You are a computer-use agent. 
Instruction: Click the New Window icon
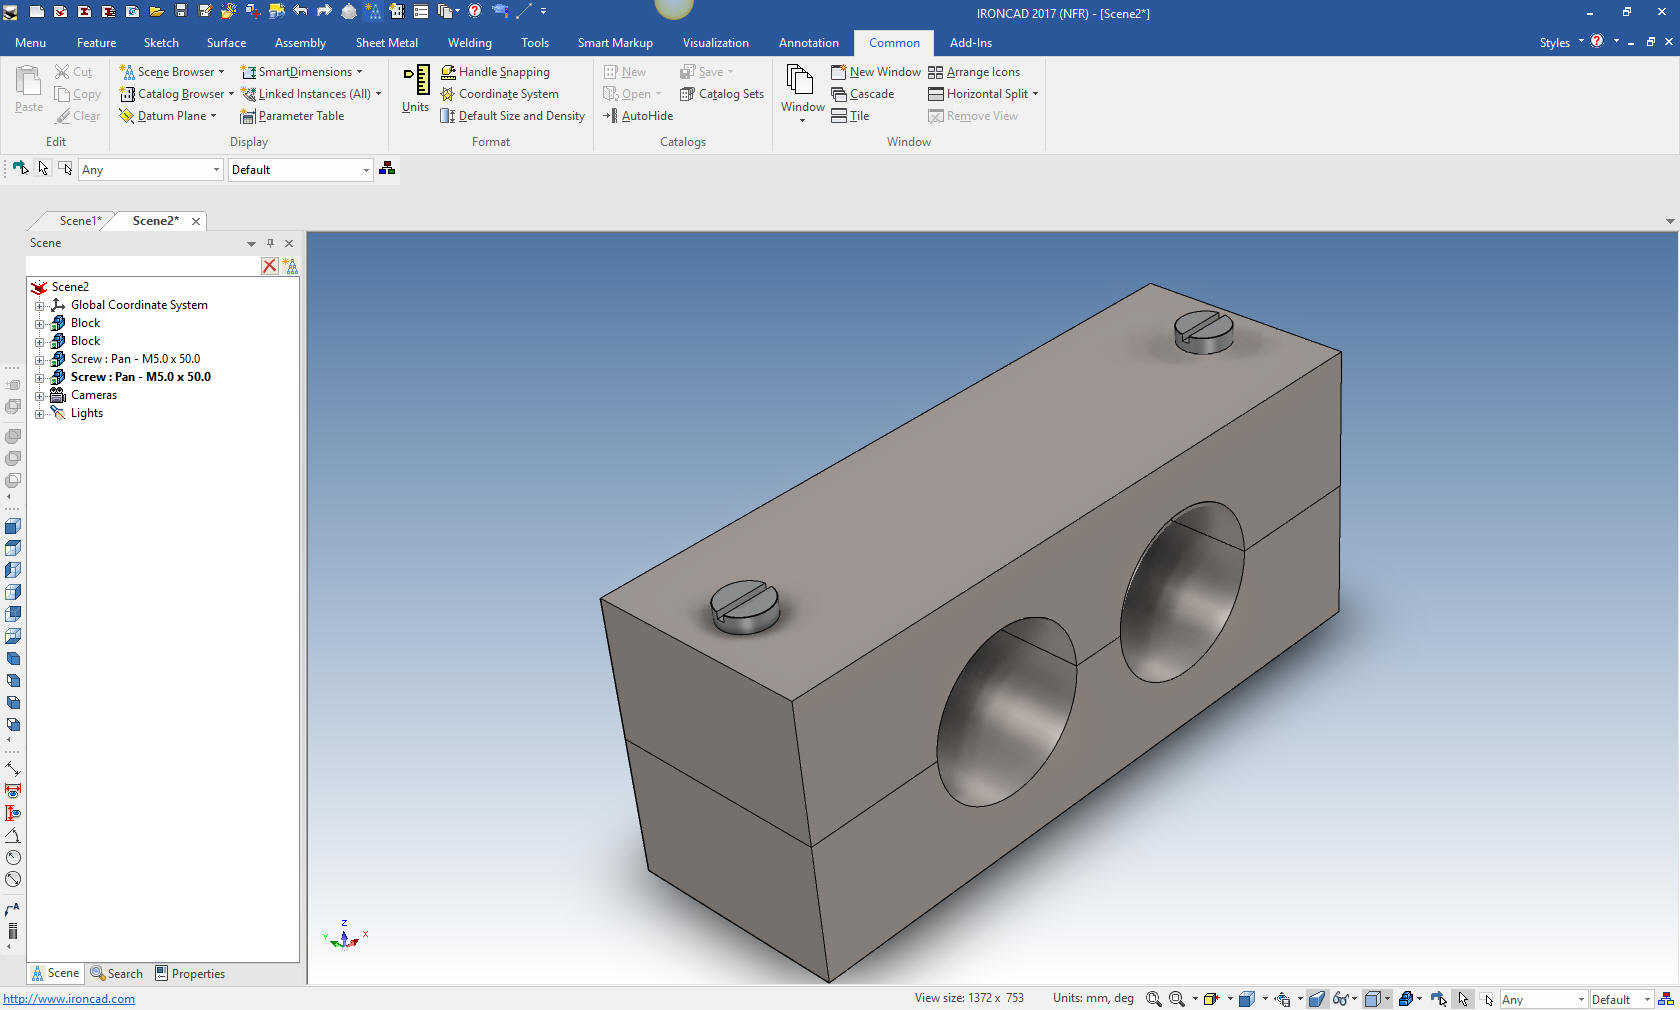(839, 72)
